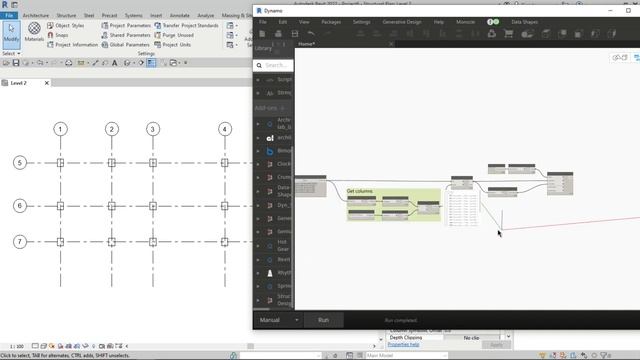Click the green notification badge in Dynamo menu bar
This screenshot has height=360, width=640.
(x=496, y=22)
